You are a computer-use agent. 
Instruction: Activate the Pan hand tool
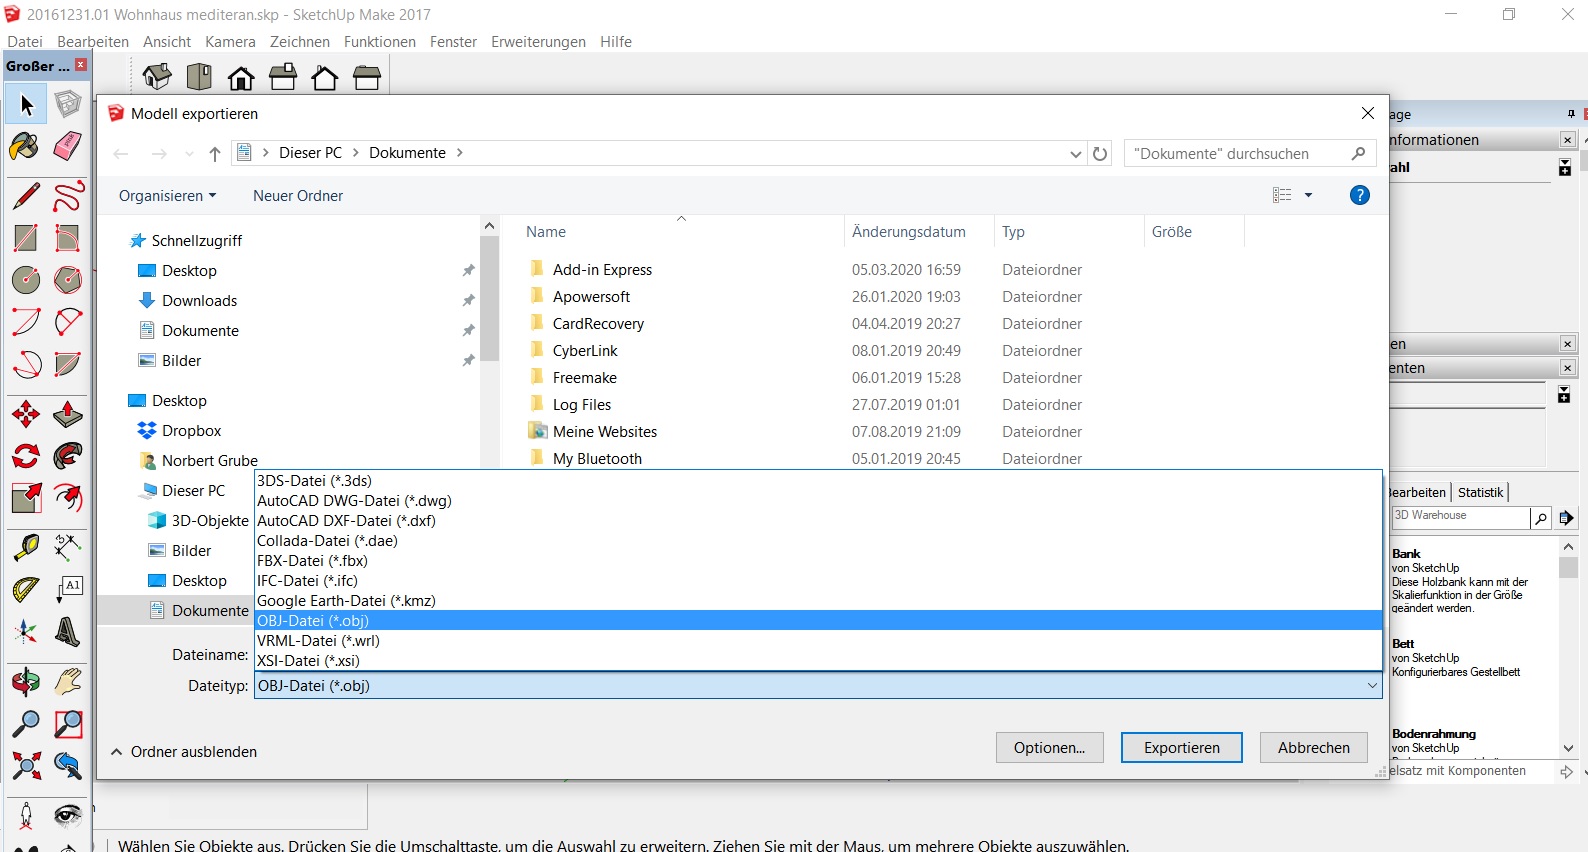[x=68, y=682]
